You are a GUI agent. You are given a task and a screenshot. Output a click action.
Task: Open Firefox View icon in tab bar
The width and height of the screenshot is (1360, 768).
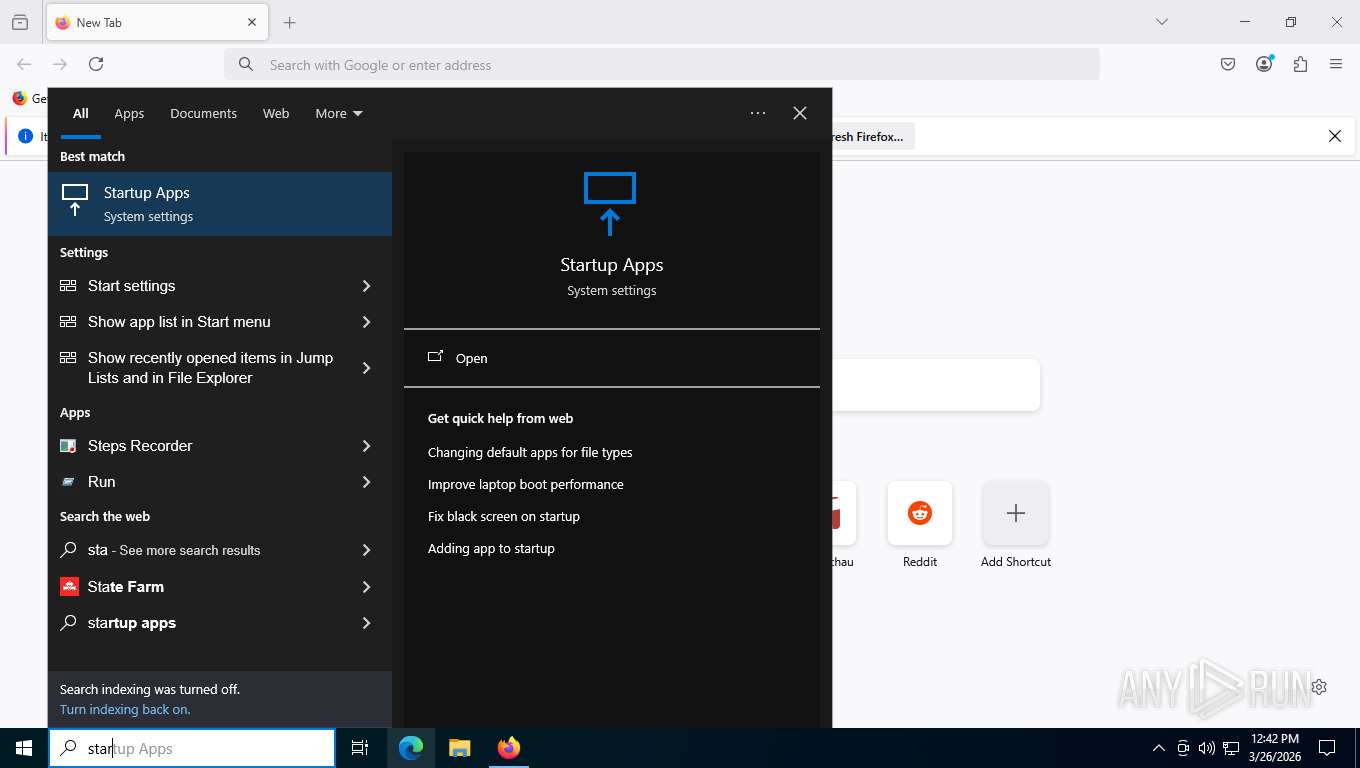(20, 22)
